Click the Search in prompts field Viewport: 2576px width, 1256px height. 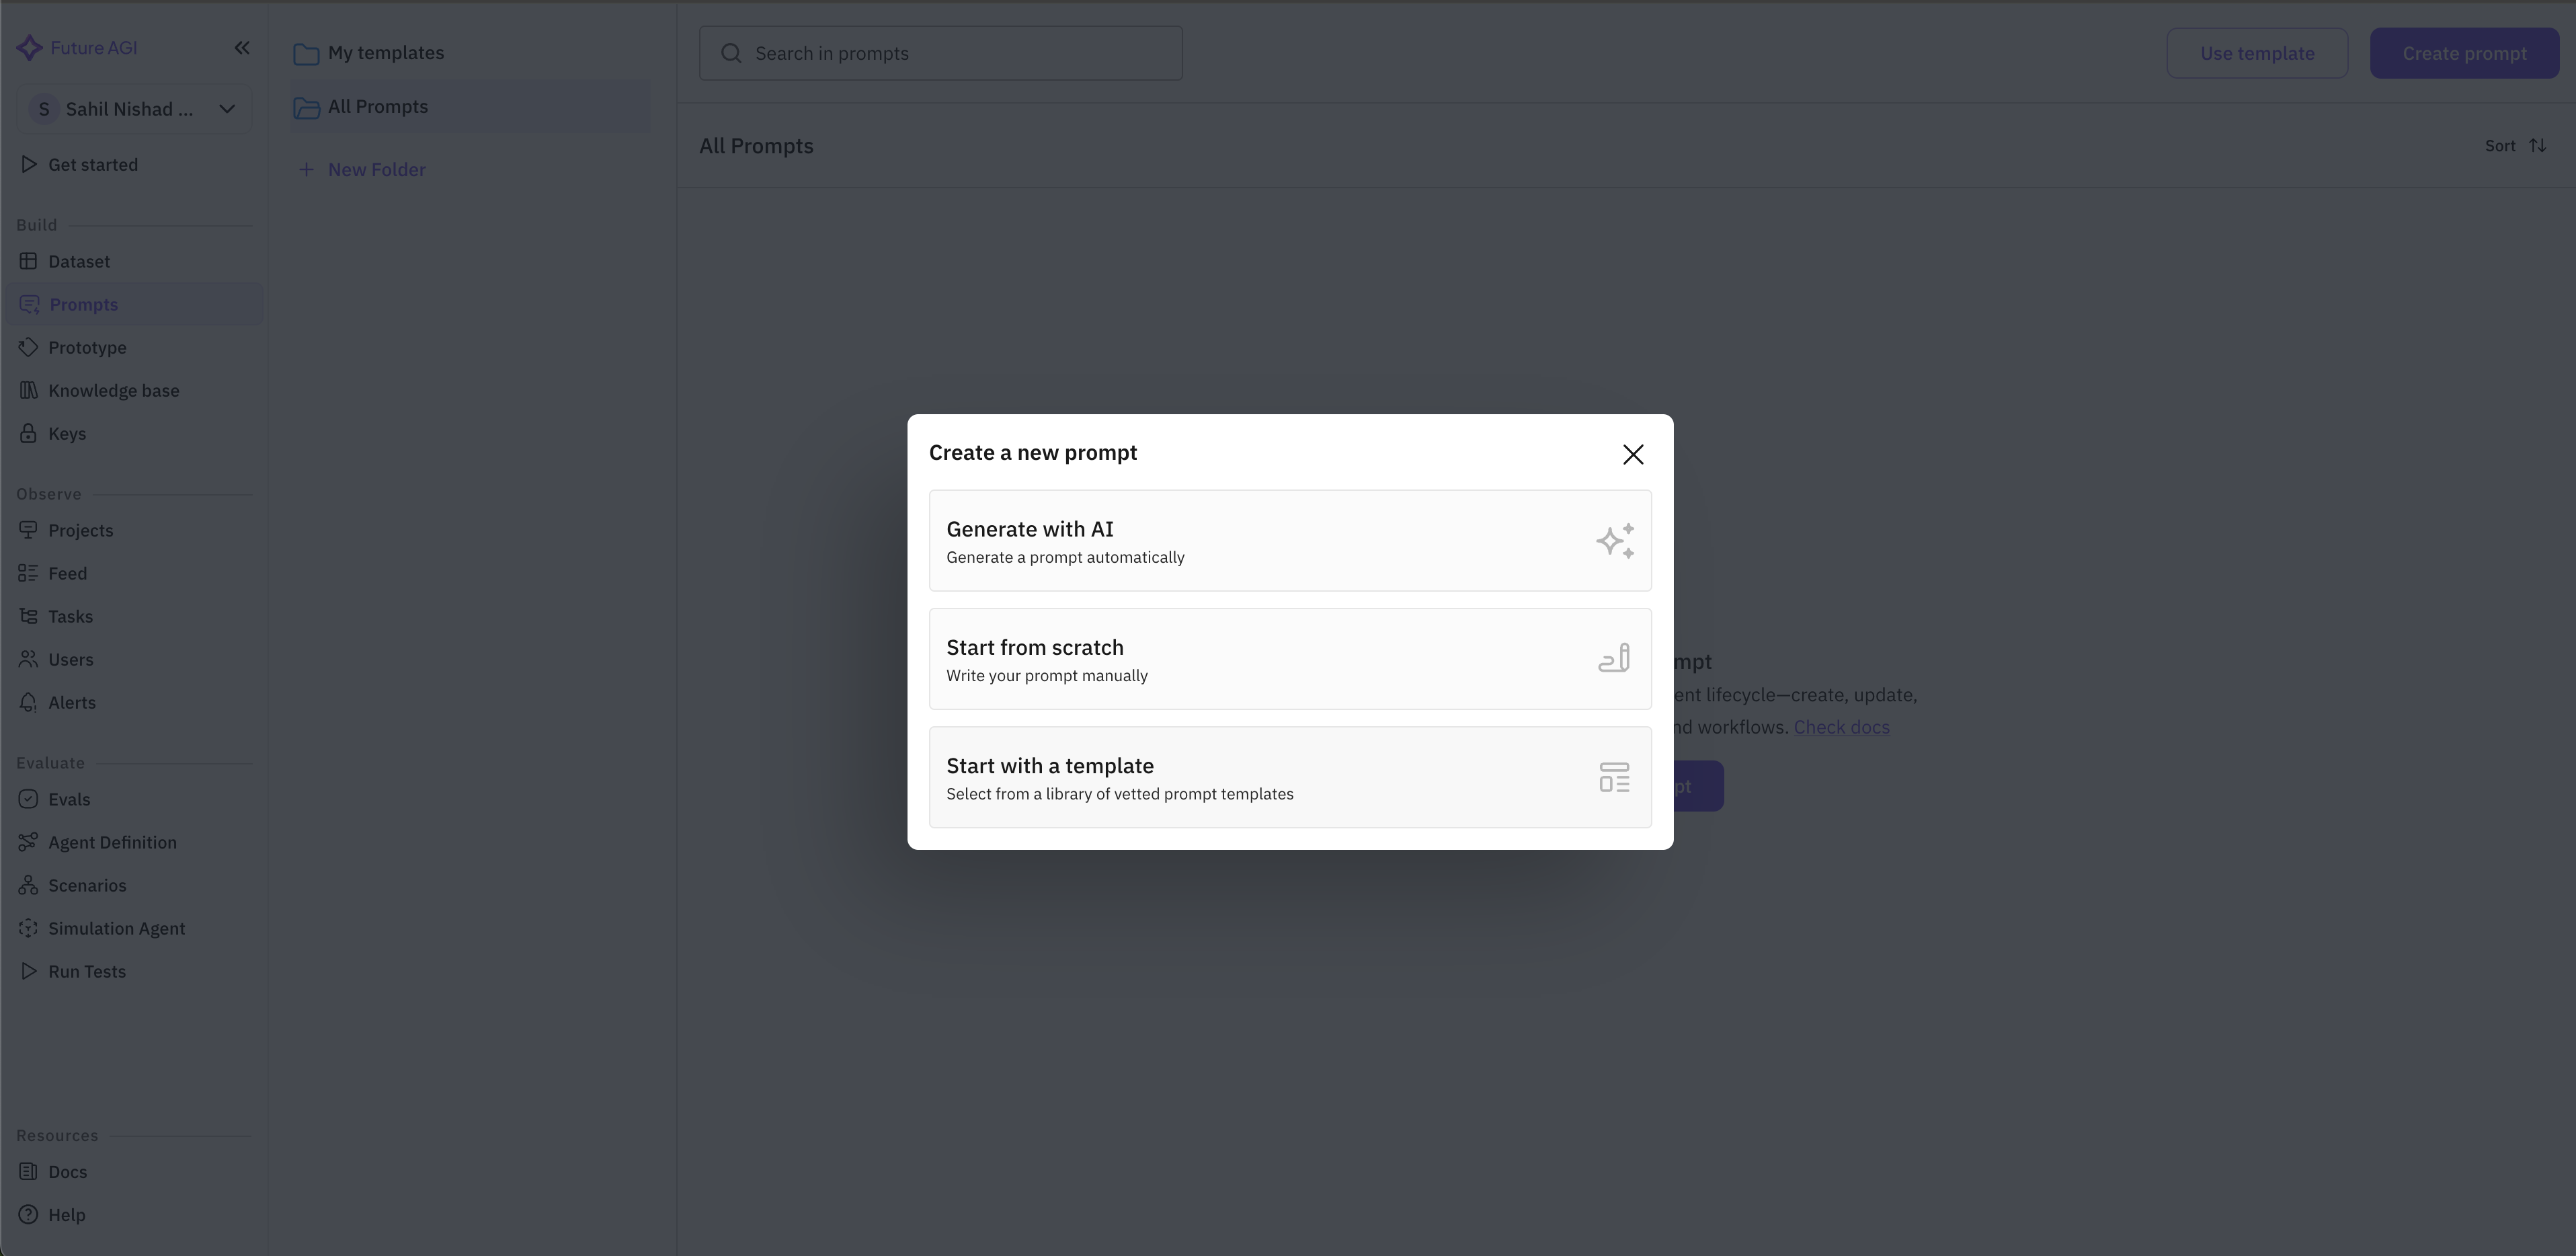pos(940,53)
